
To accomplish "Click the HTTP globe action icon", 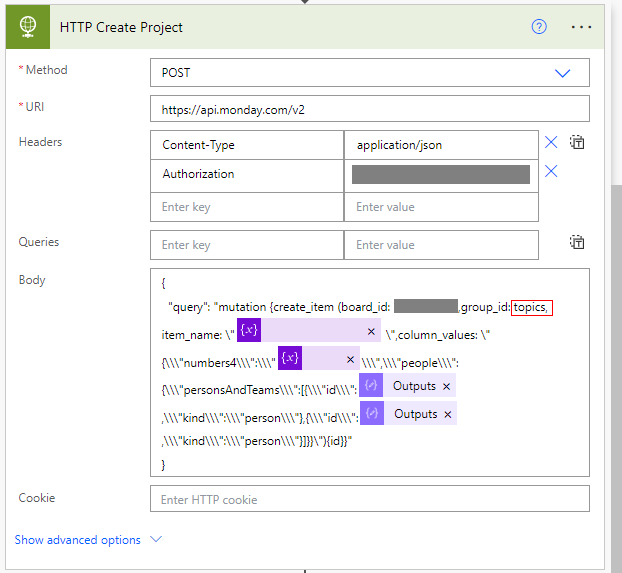I will click(28, 27).
